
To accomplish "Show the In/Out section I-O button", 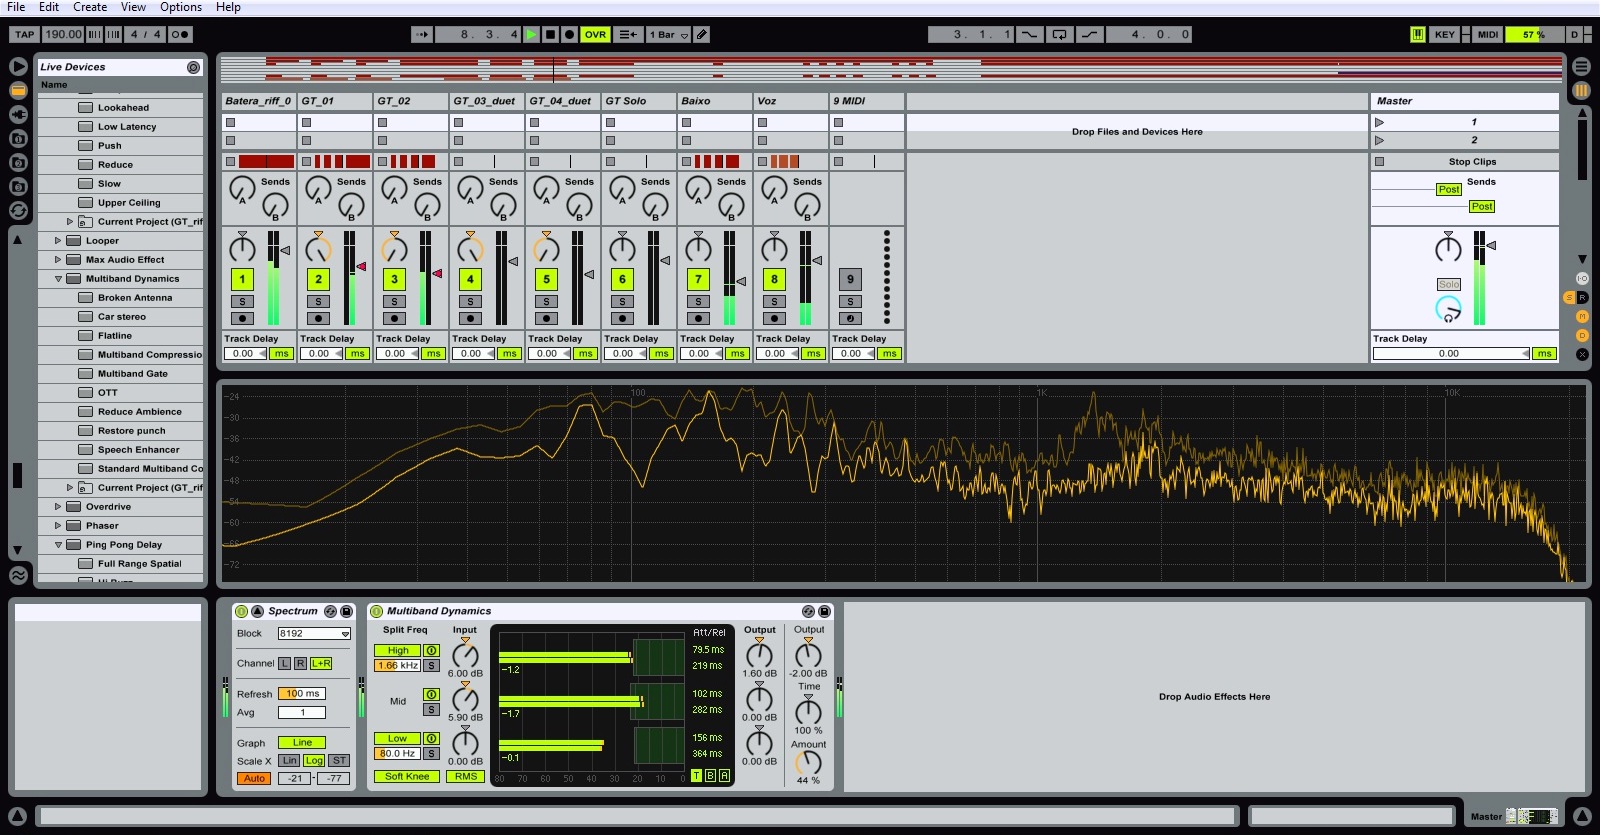I will [x=1582, y=279].
